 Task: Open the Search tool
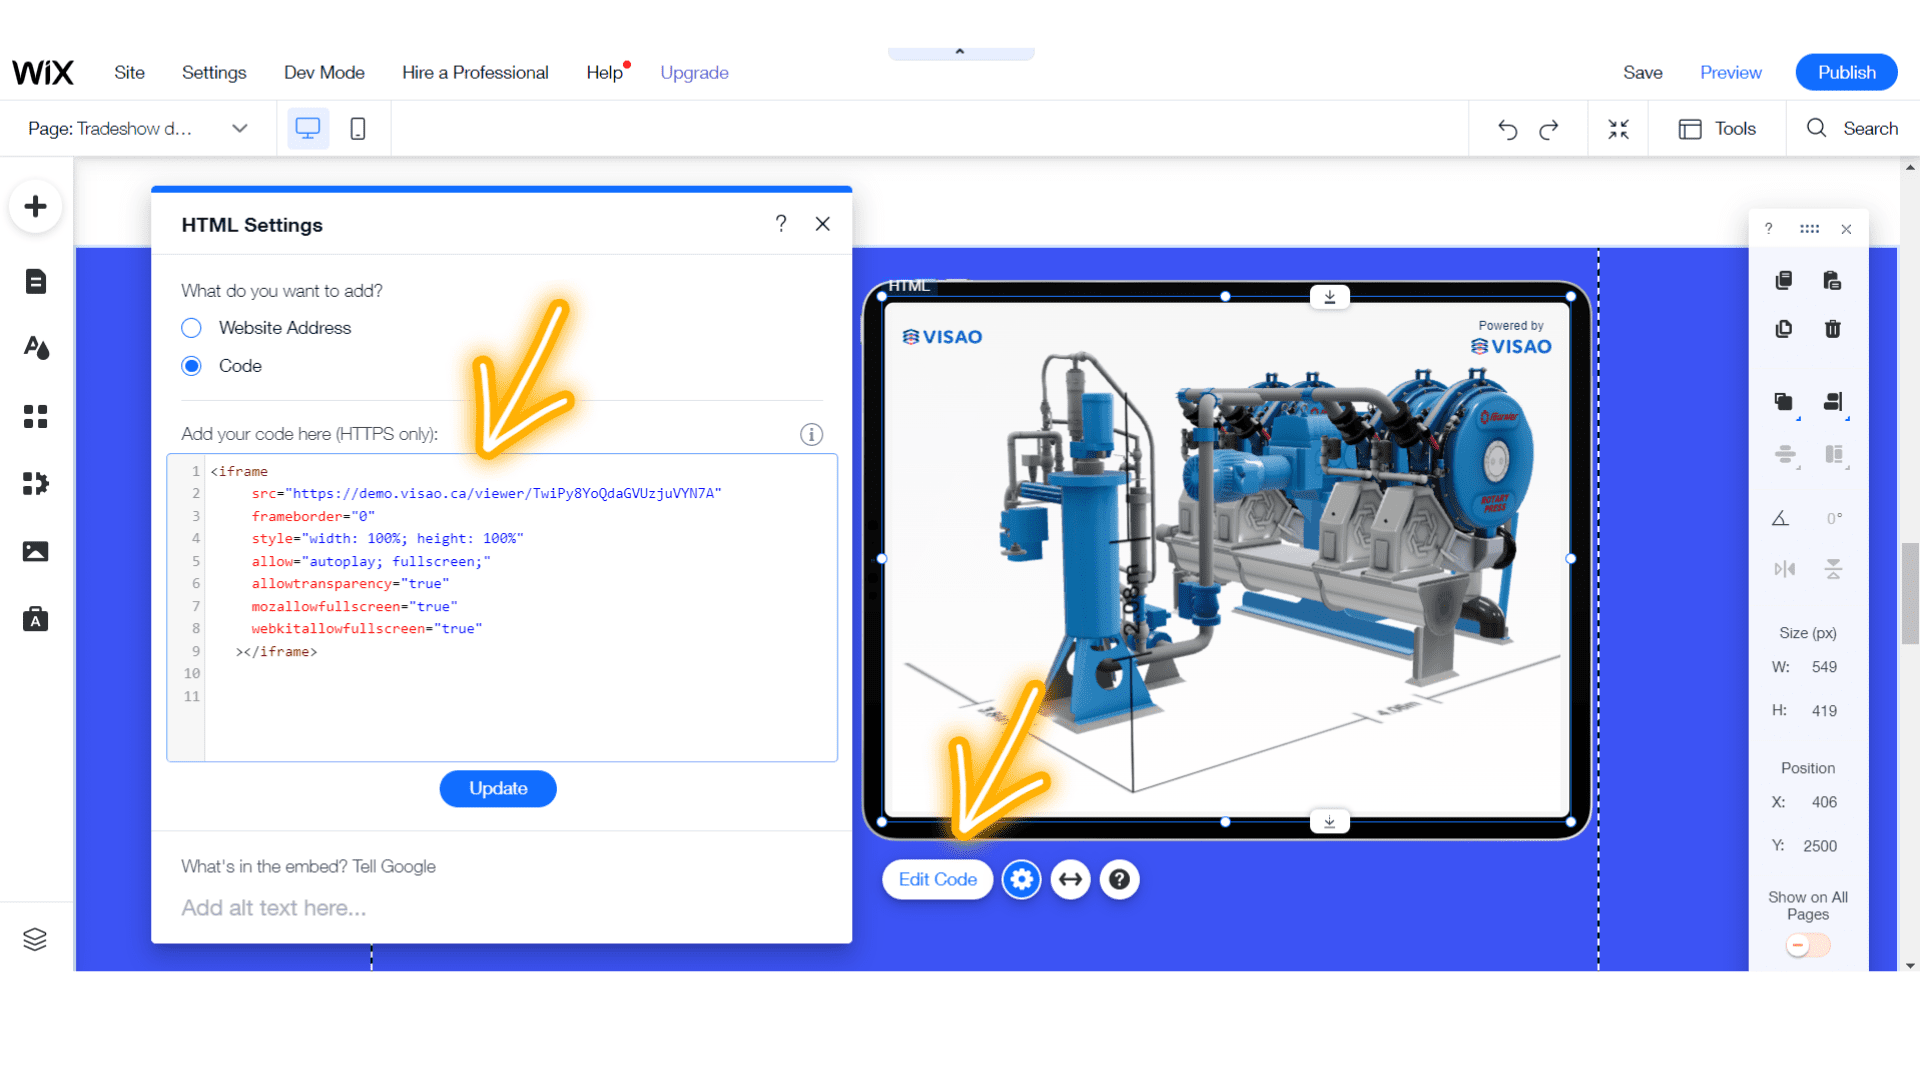click(1852, 129)
